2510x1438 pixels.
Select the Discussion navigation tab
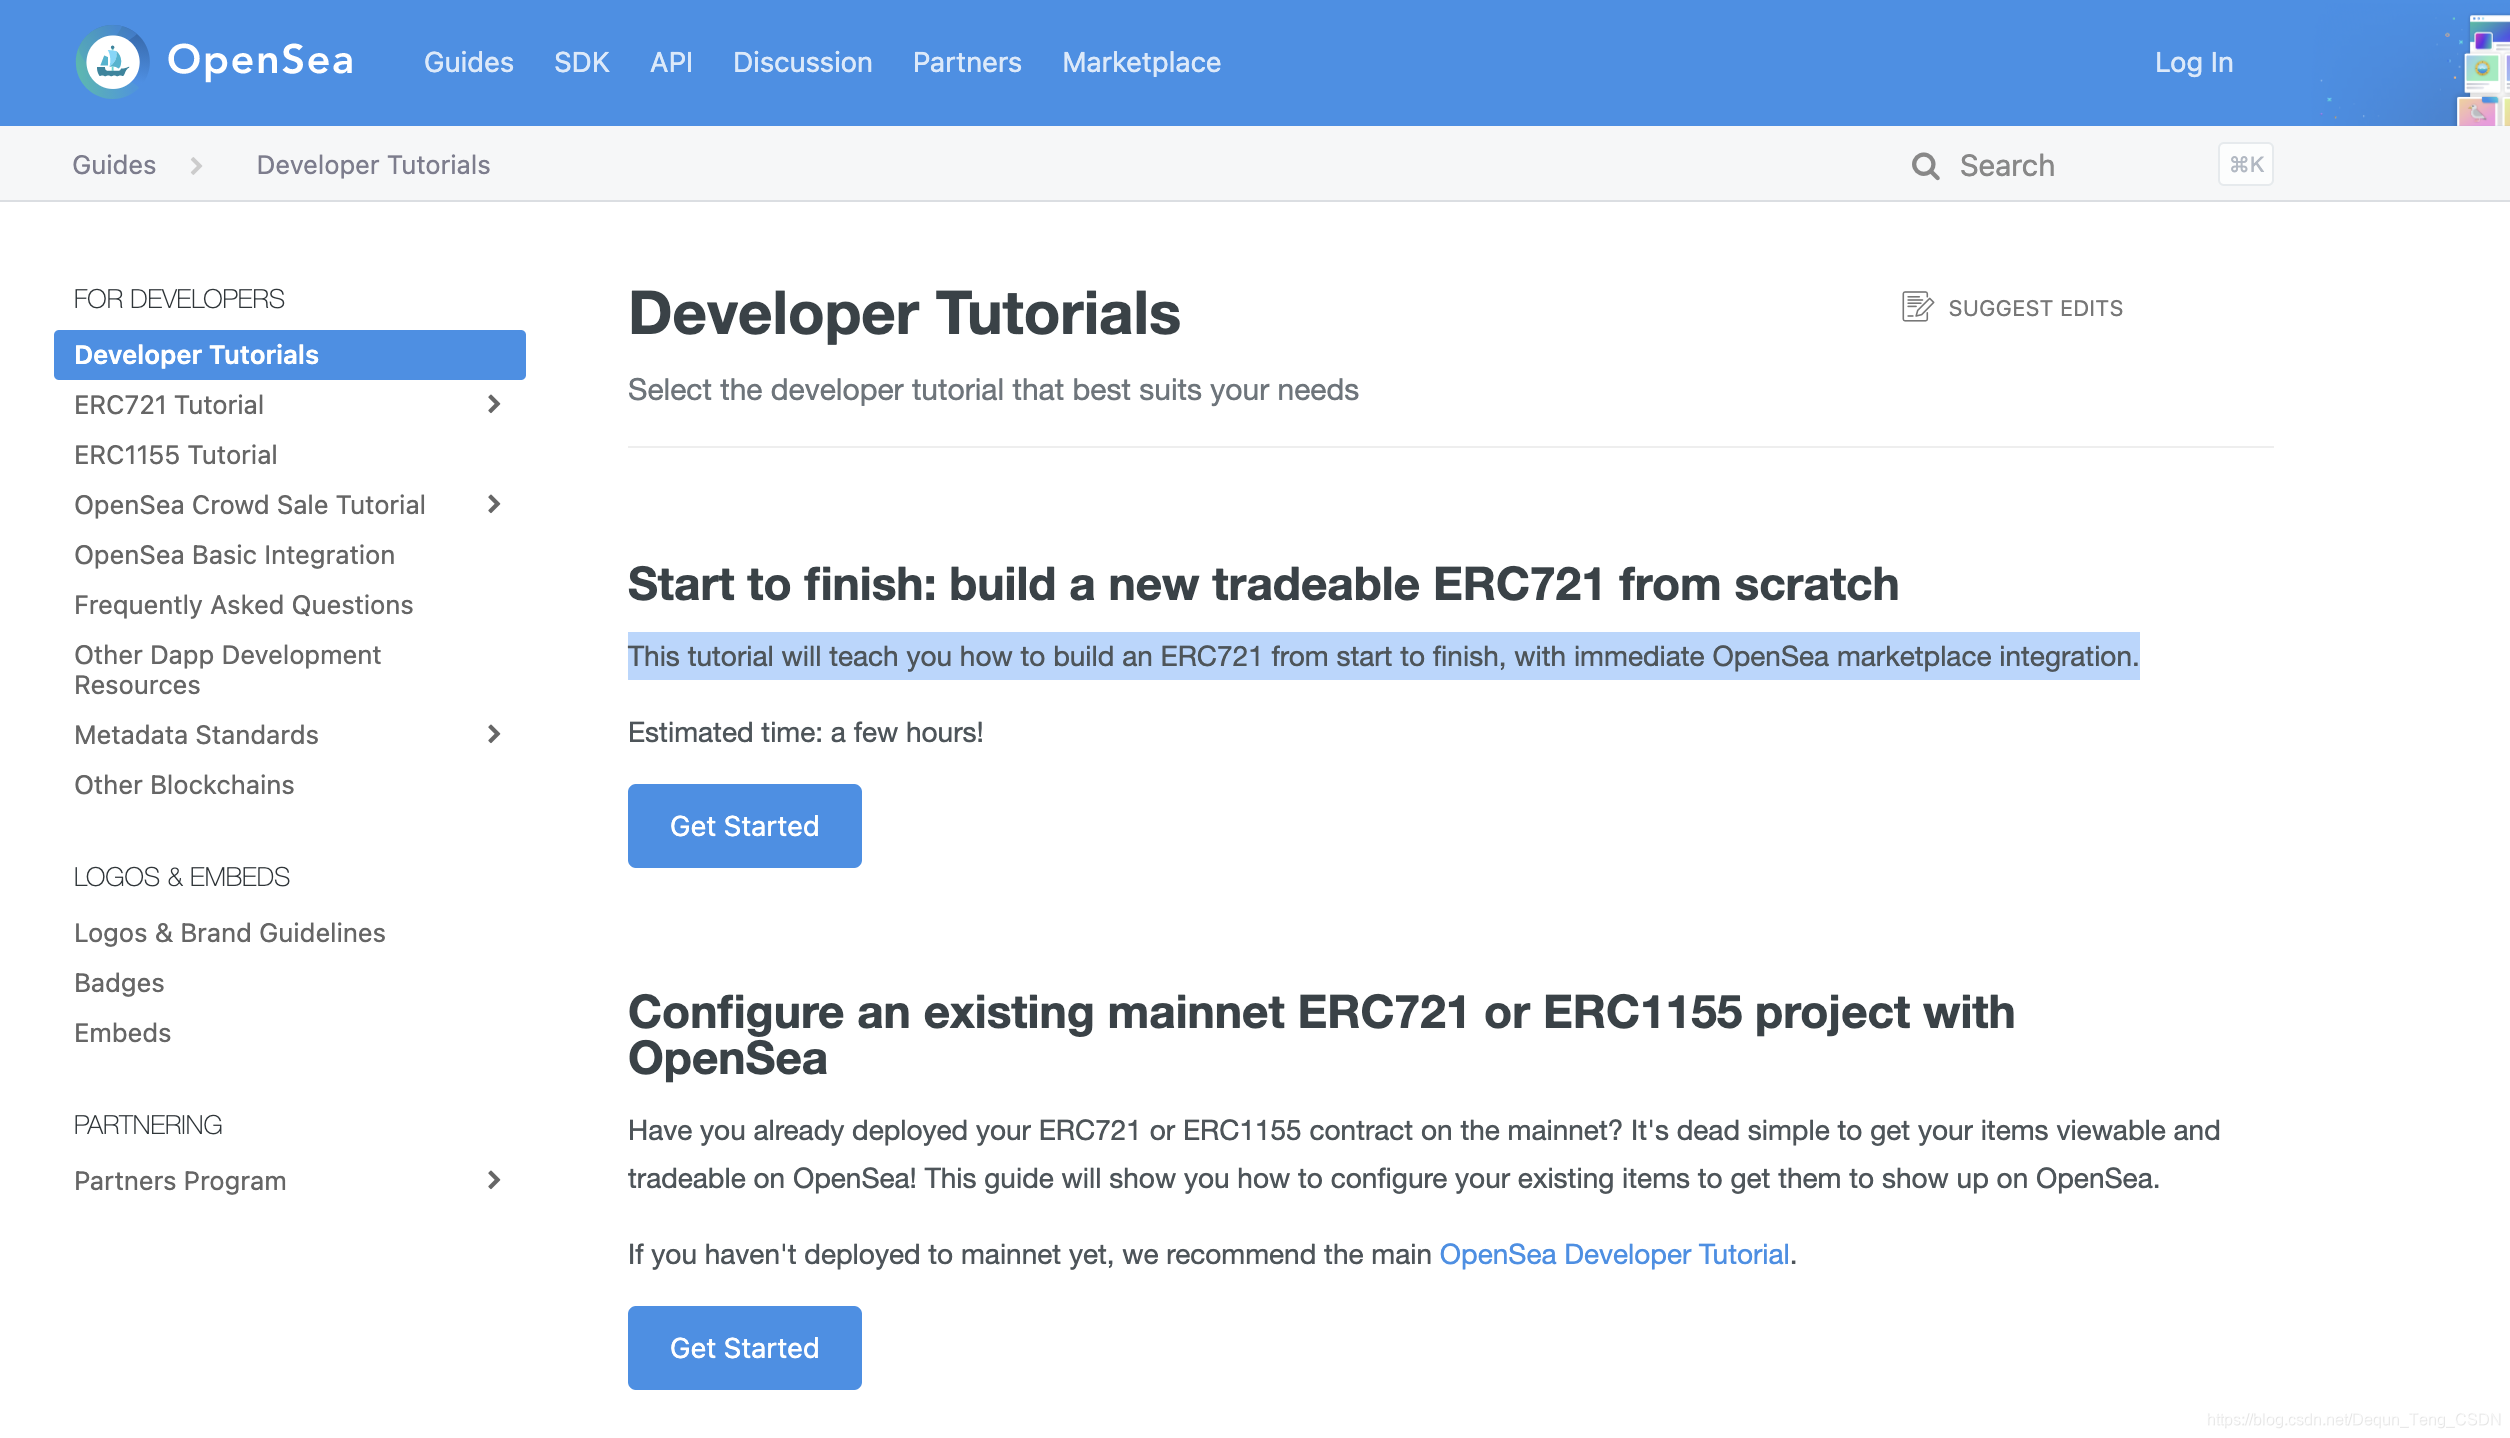pos(802,62)
